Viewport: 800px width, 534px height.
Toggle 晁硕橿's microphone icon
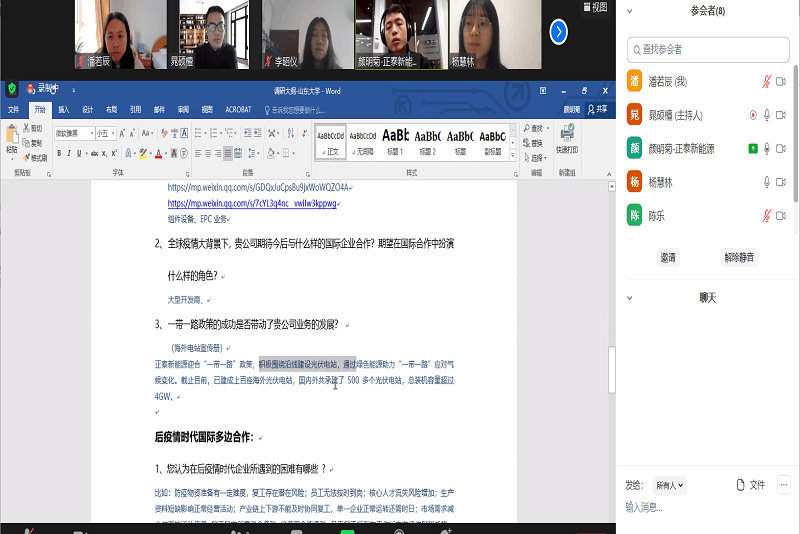pyautogui.click(x=766, y=115)
